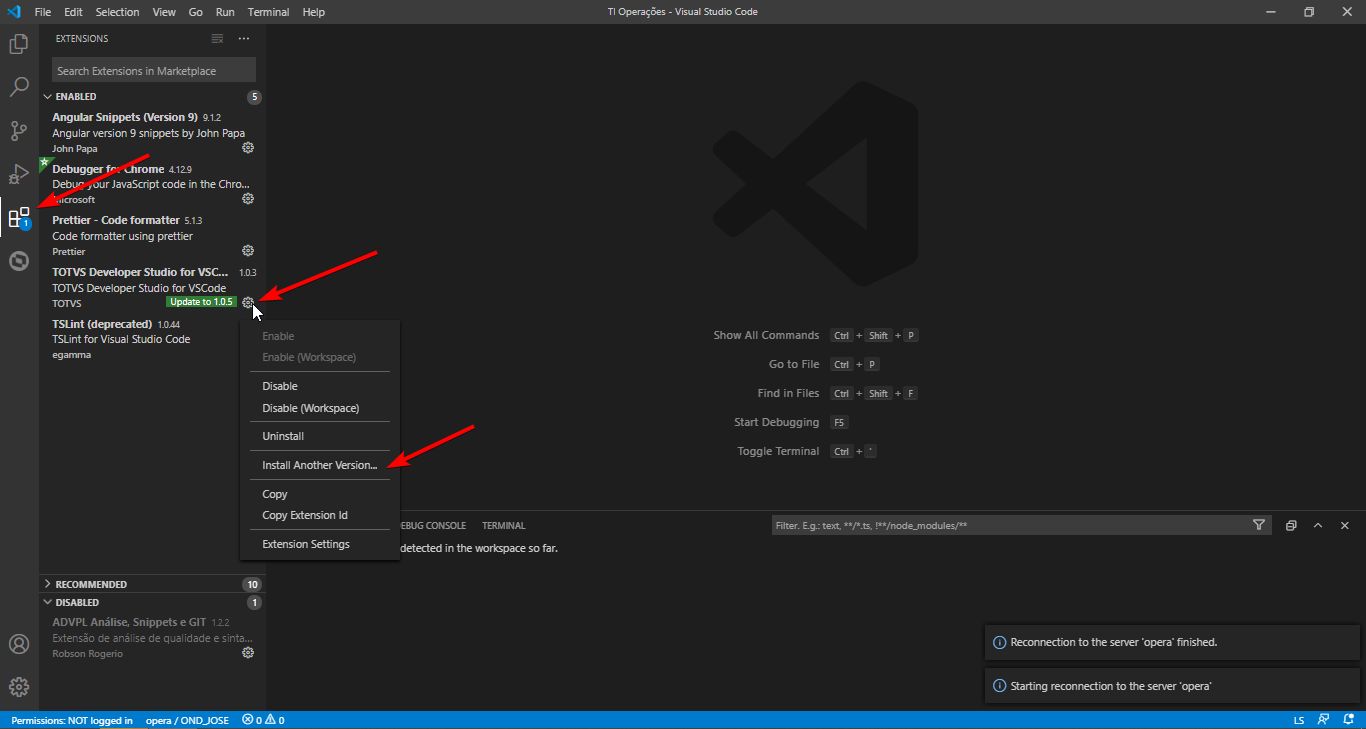Click the LS status bar item
This screenshot has width=1366, height=729.
tap(1299, 720)
